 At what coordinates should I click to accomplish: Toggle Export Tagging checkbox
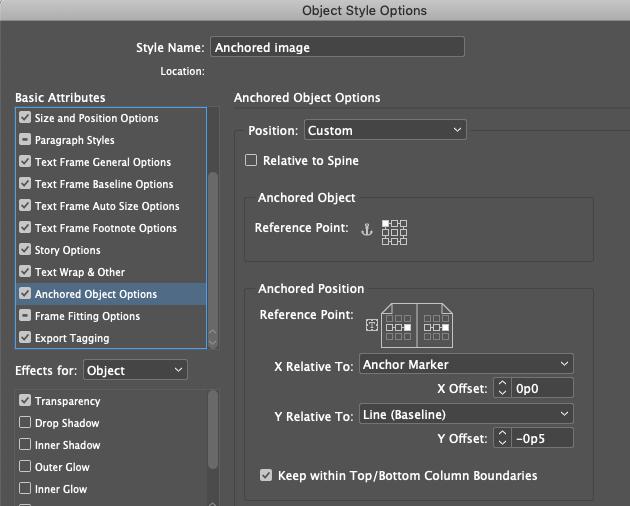coord(25,337)
